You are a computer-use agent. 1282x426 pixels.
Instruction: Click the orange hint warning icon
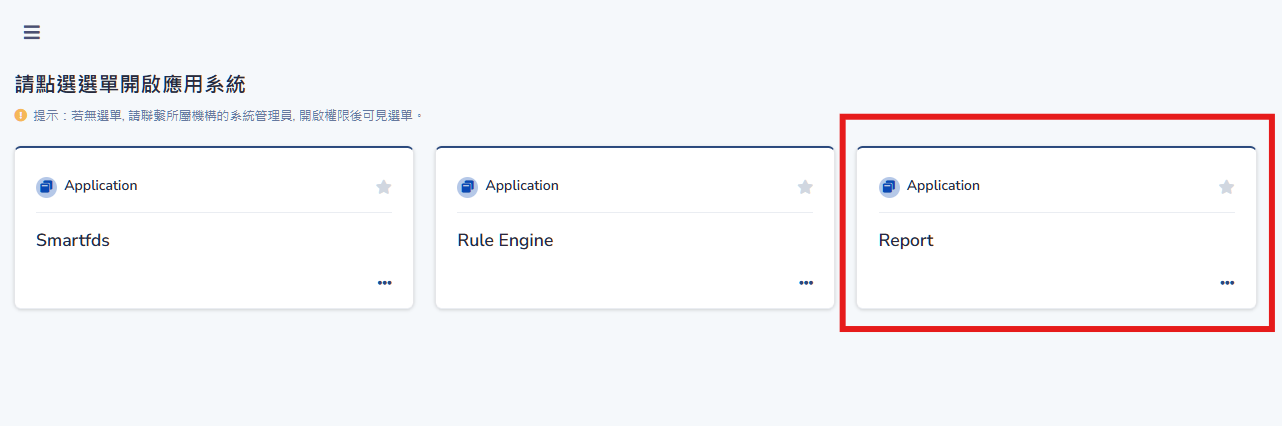pyautogui.click(x=21, y=116)
